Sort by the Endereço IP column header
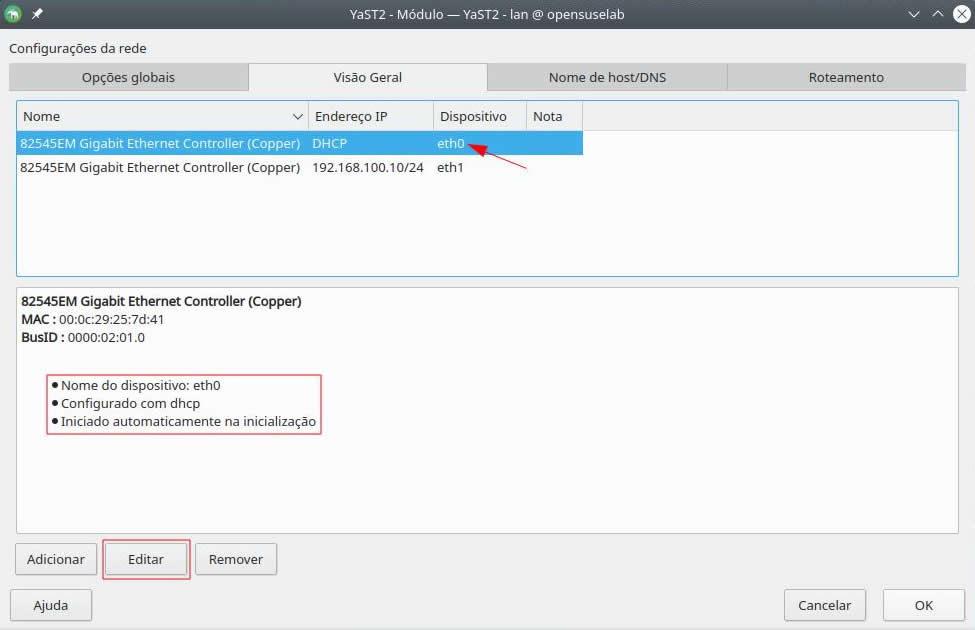Image resolution: width=975 pixels, height=630 pixels. [x=370, y=117]
